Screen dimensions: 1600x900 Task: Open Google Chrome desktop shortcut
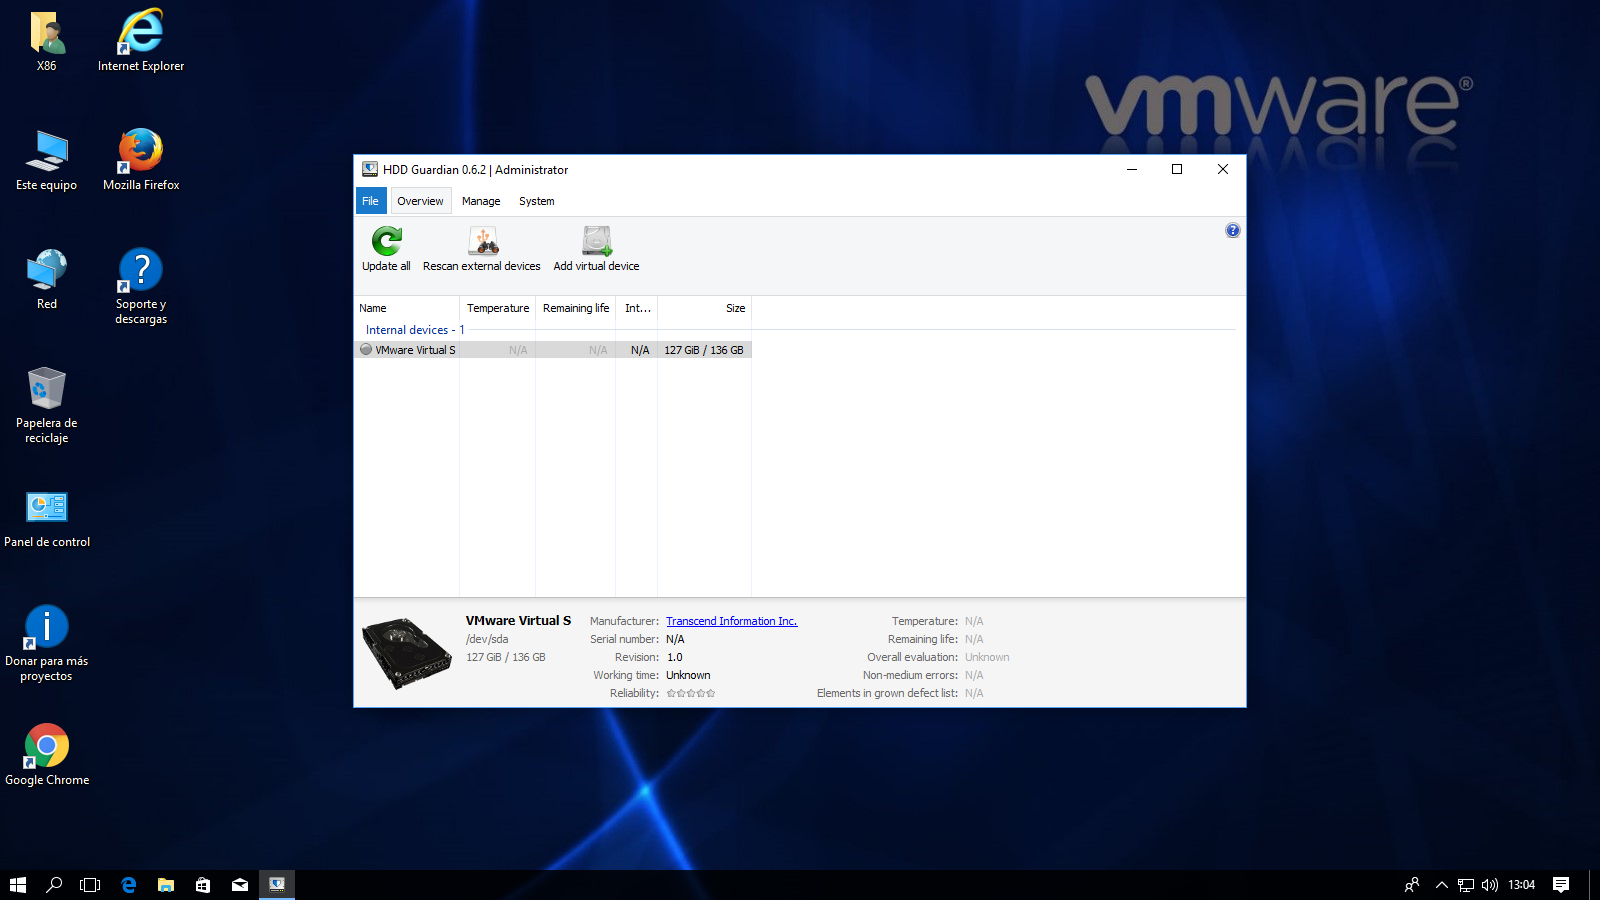coord(47,755)
